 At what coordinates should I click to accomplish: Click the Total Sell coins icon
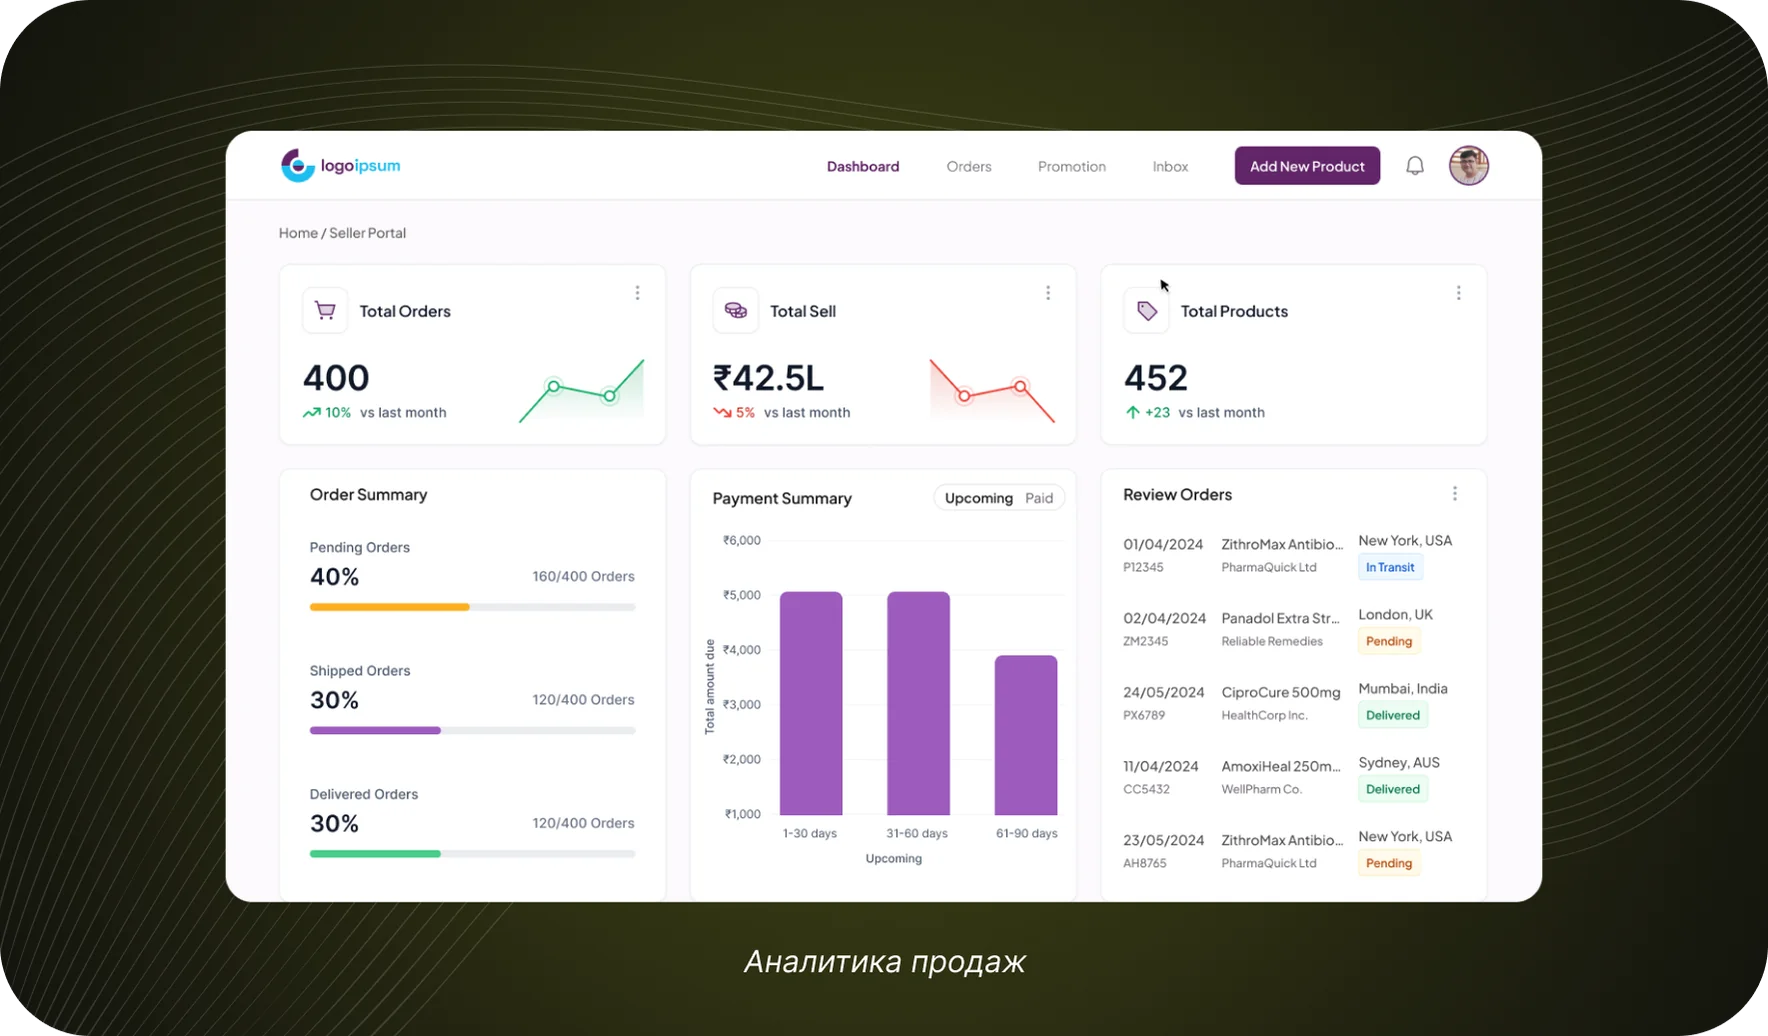click(735, 311)
